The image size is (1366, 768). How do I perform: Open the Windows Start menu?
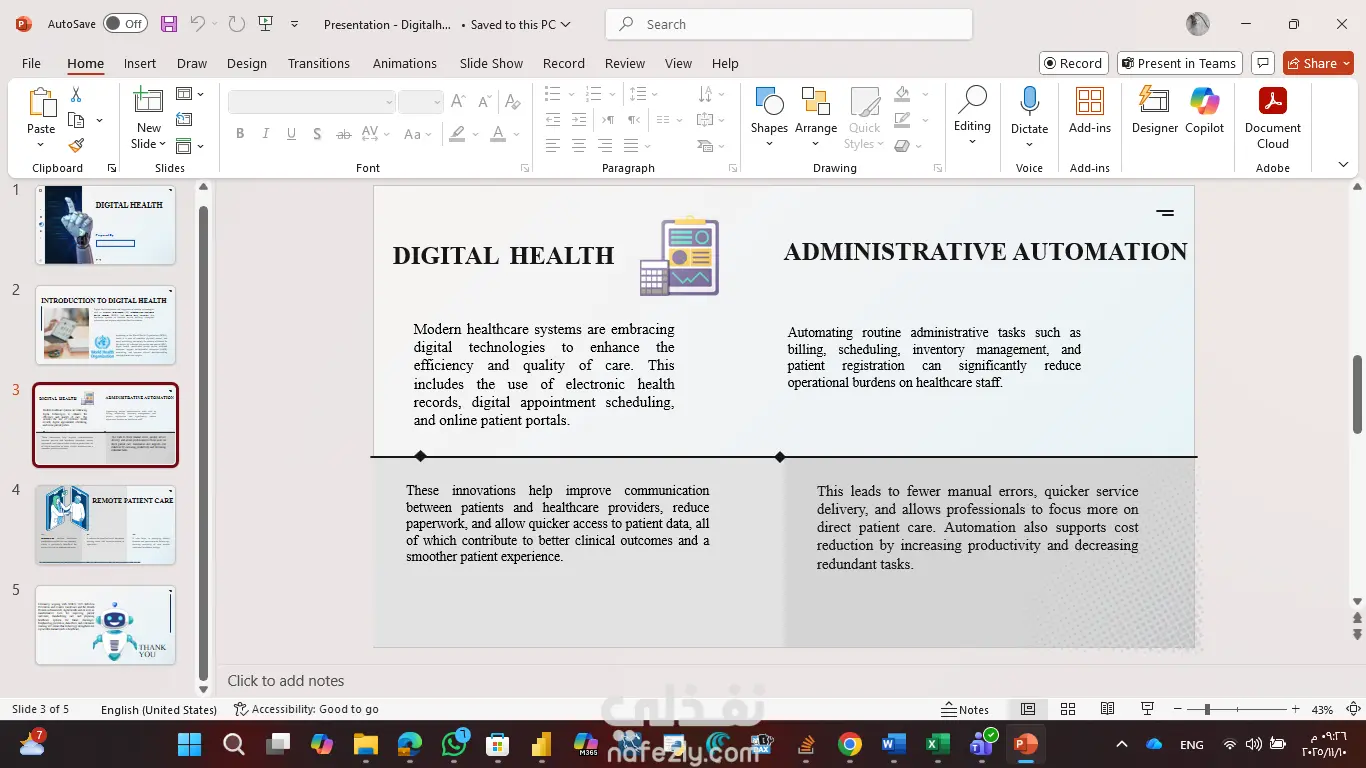coord(189,744)
